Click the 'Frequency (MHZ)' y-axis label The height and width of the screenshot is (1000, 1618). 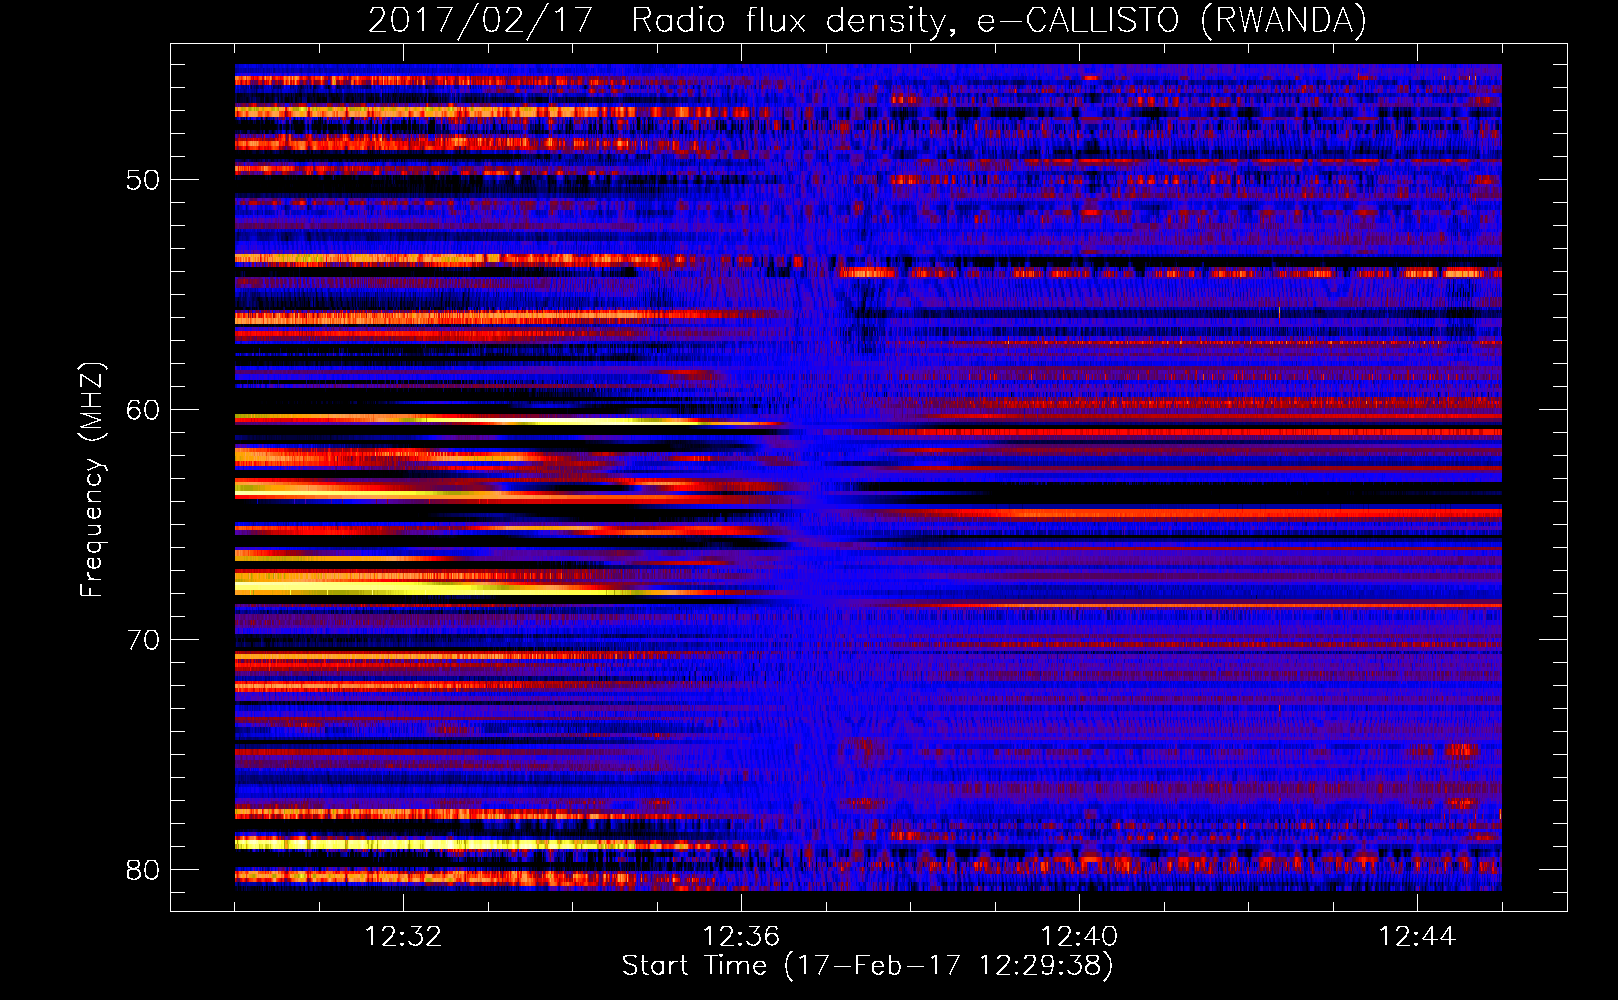(x=91, y=480)
